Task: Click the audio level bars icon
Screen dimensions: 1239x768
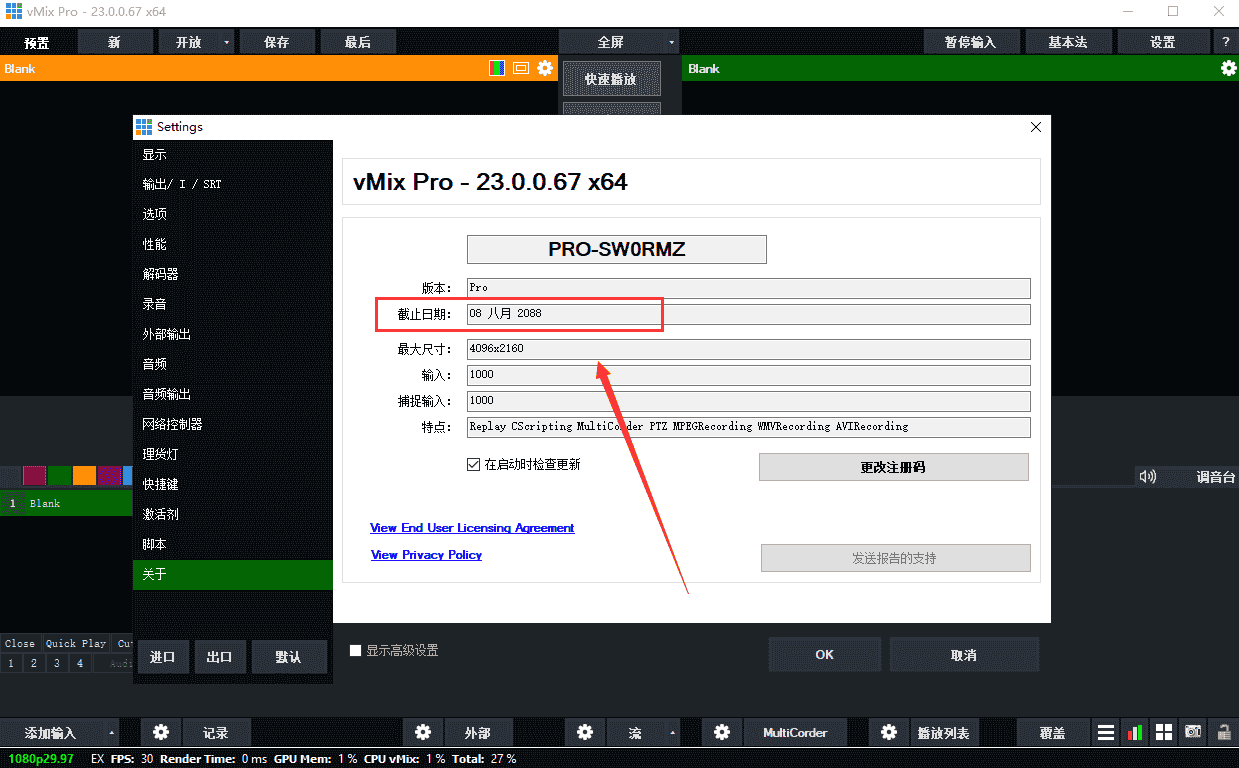Action: coord(1134,732)
